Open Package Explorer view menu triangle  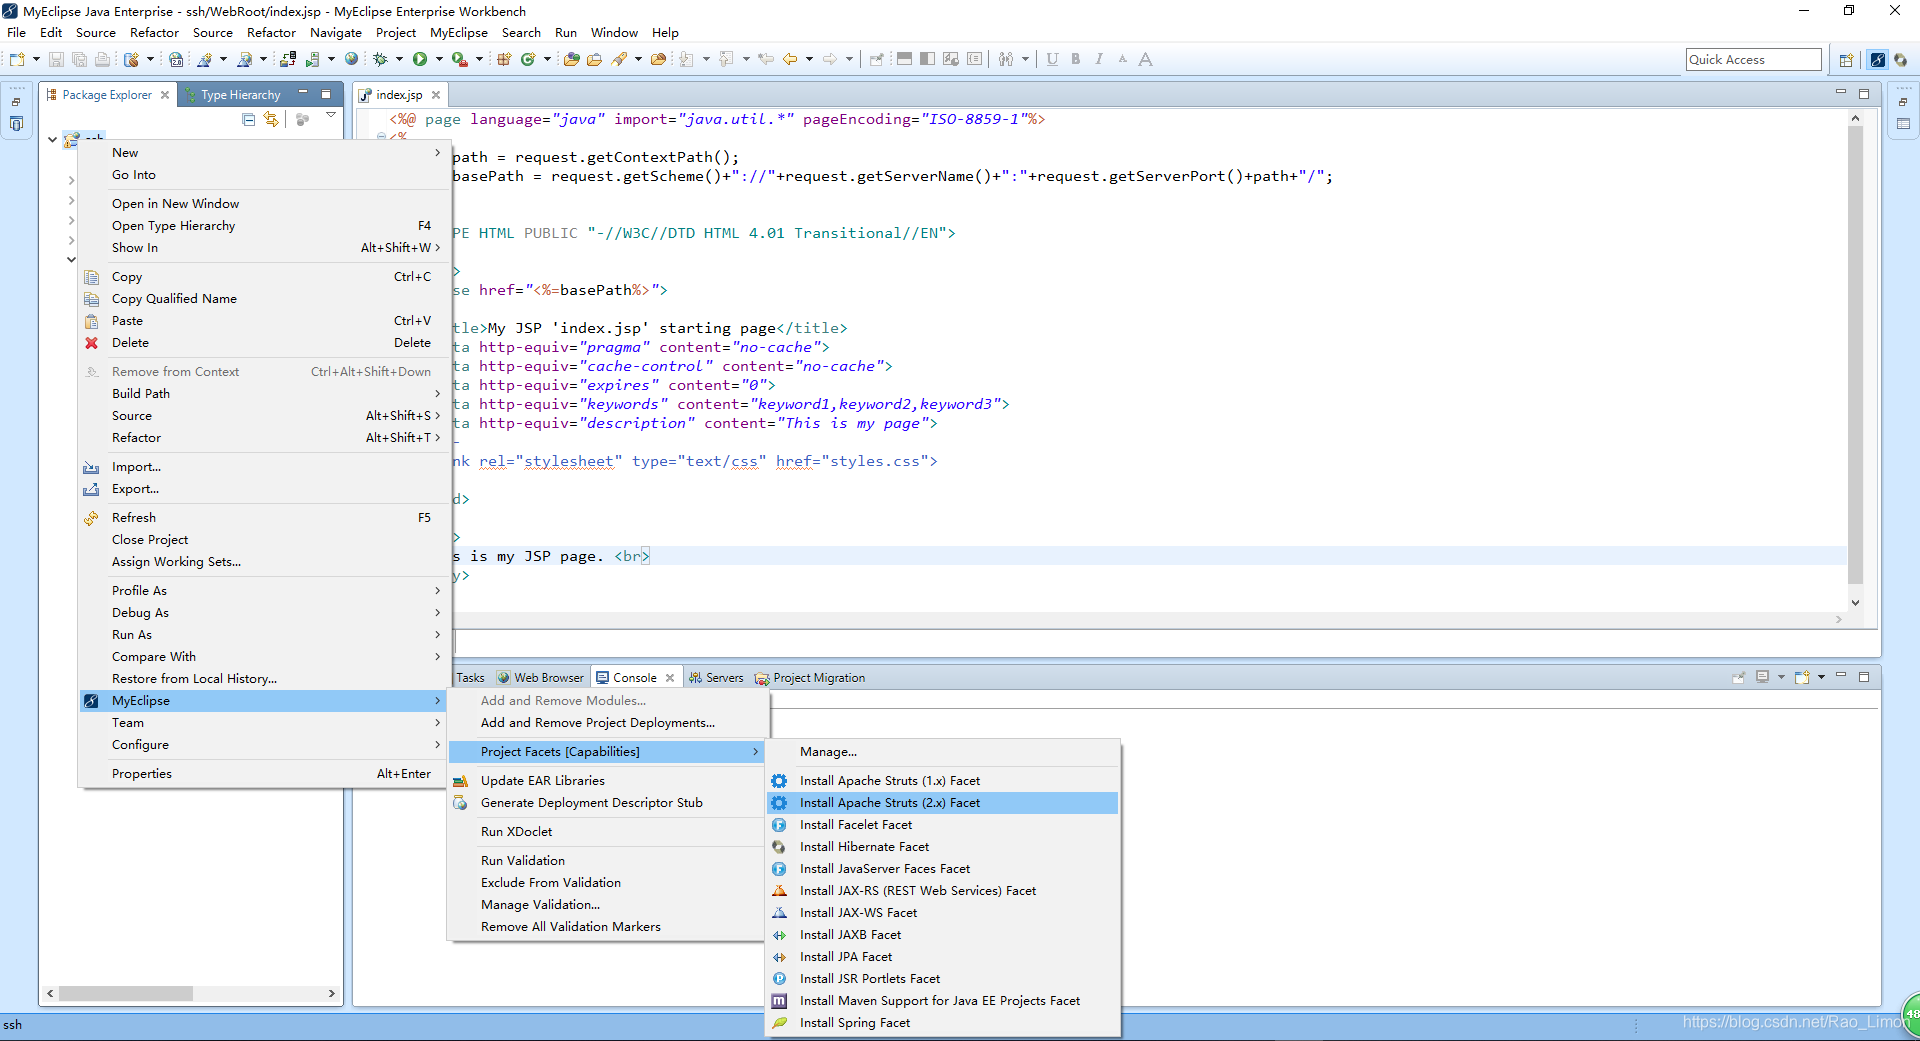[x=331, y=117]
